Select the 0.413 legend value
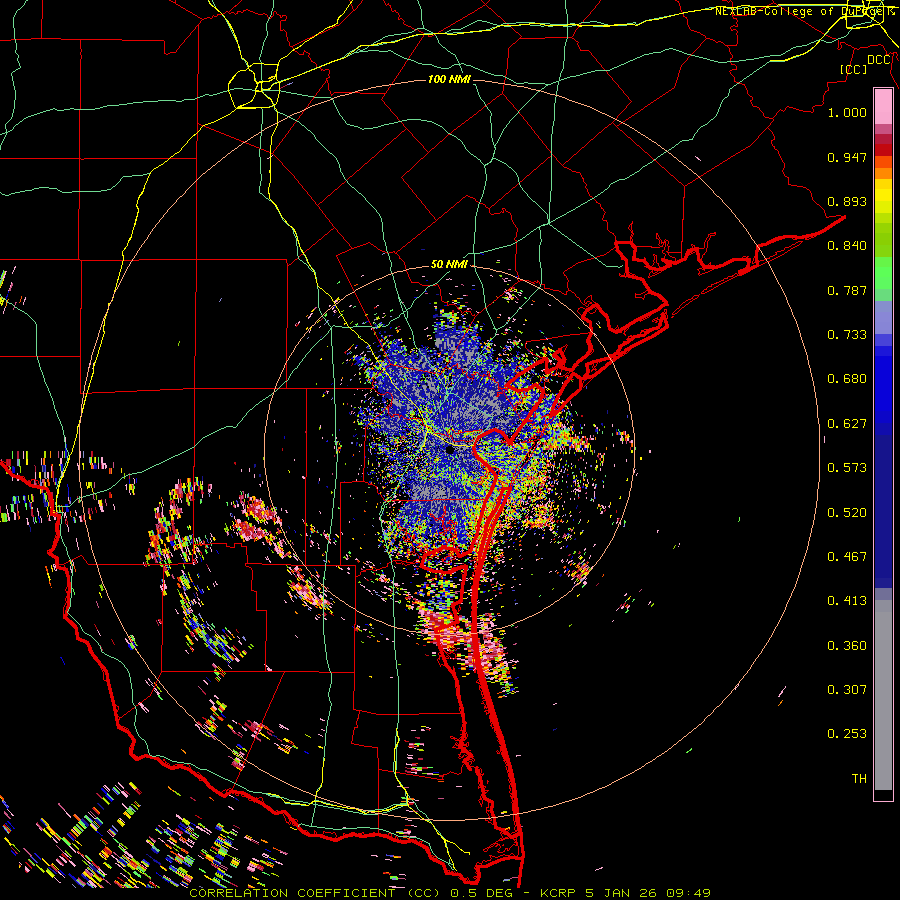Viewport: 900px width, 900px height. pyautogui.click(x=847, y=601)
